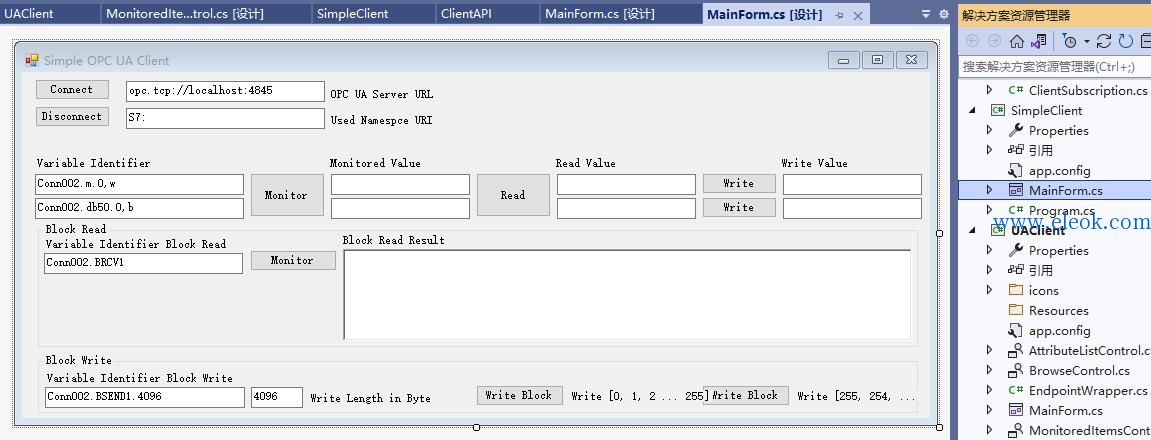
Task: Click the C# icon of EndpointWrapper.cs
Action: pyautogui.click(x=1016, y=390)
